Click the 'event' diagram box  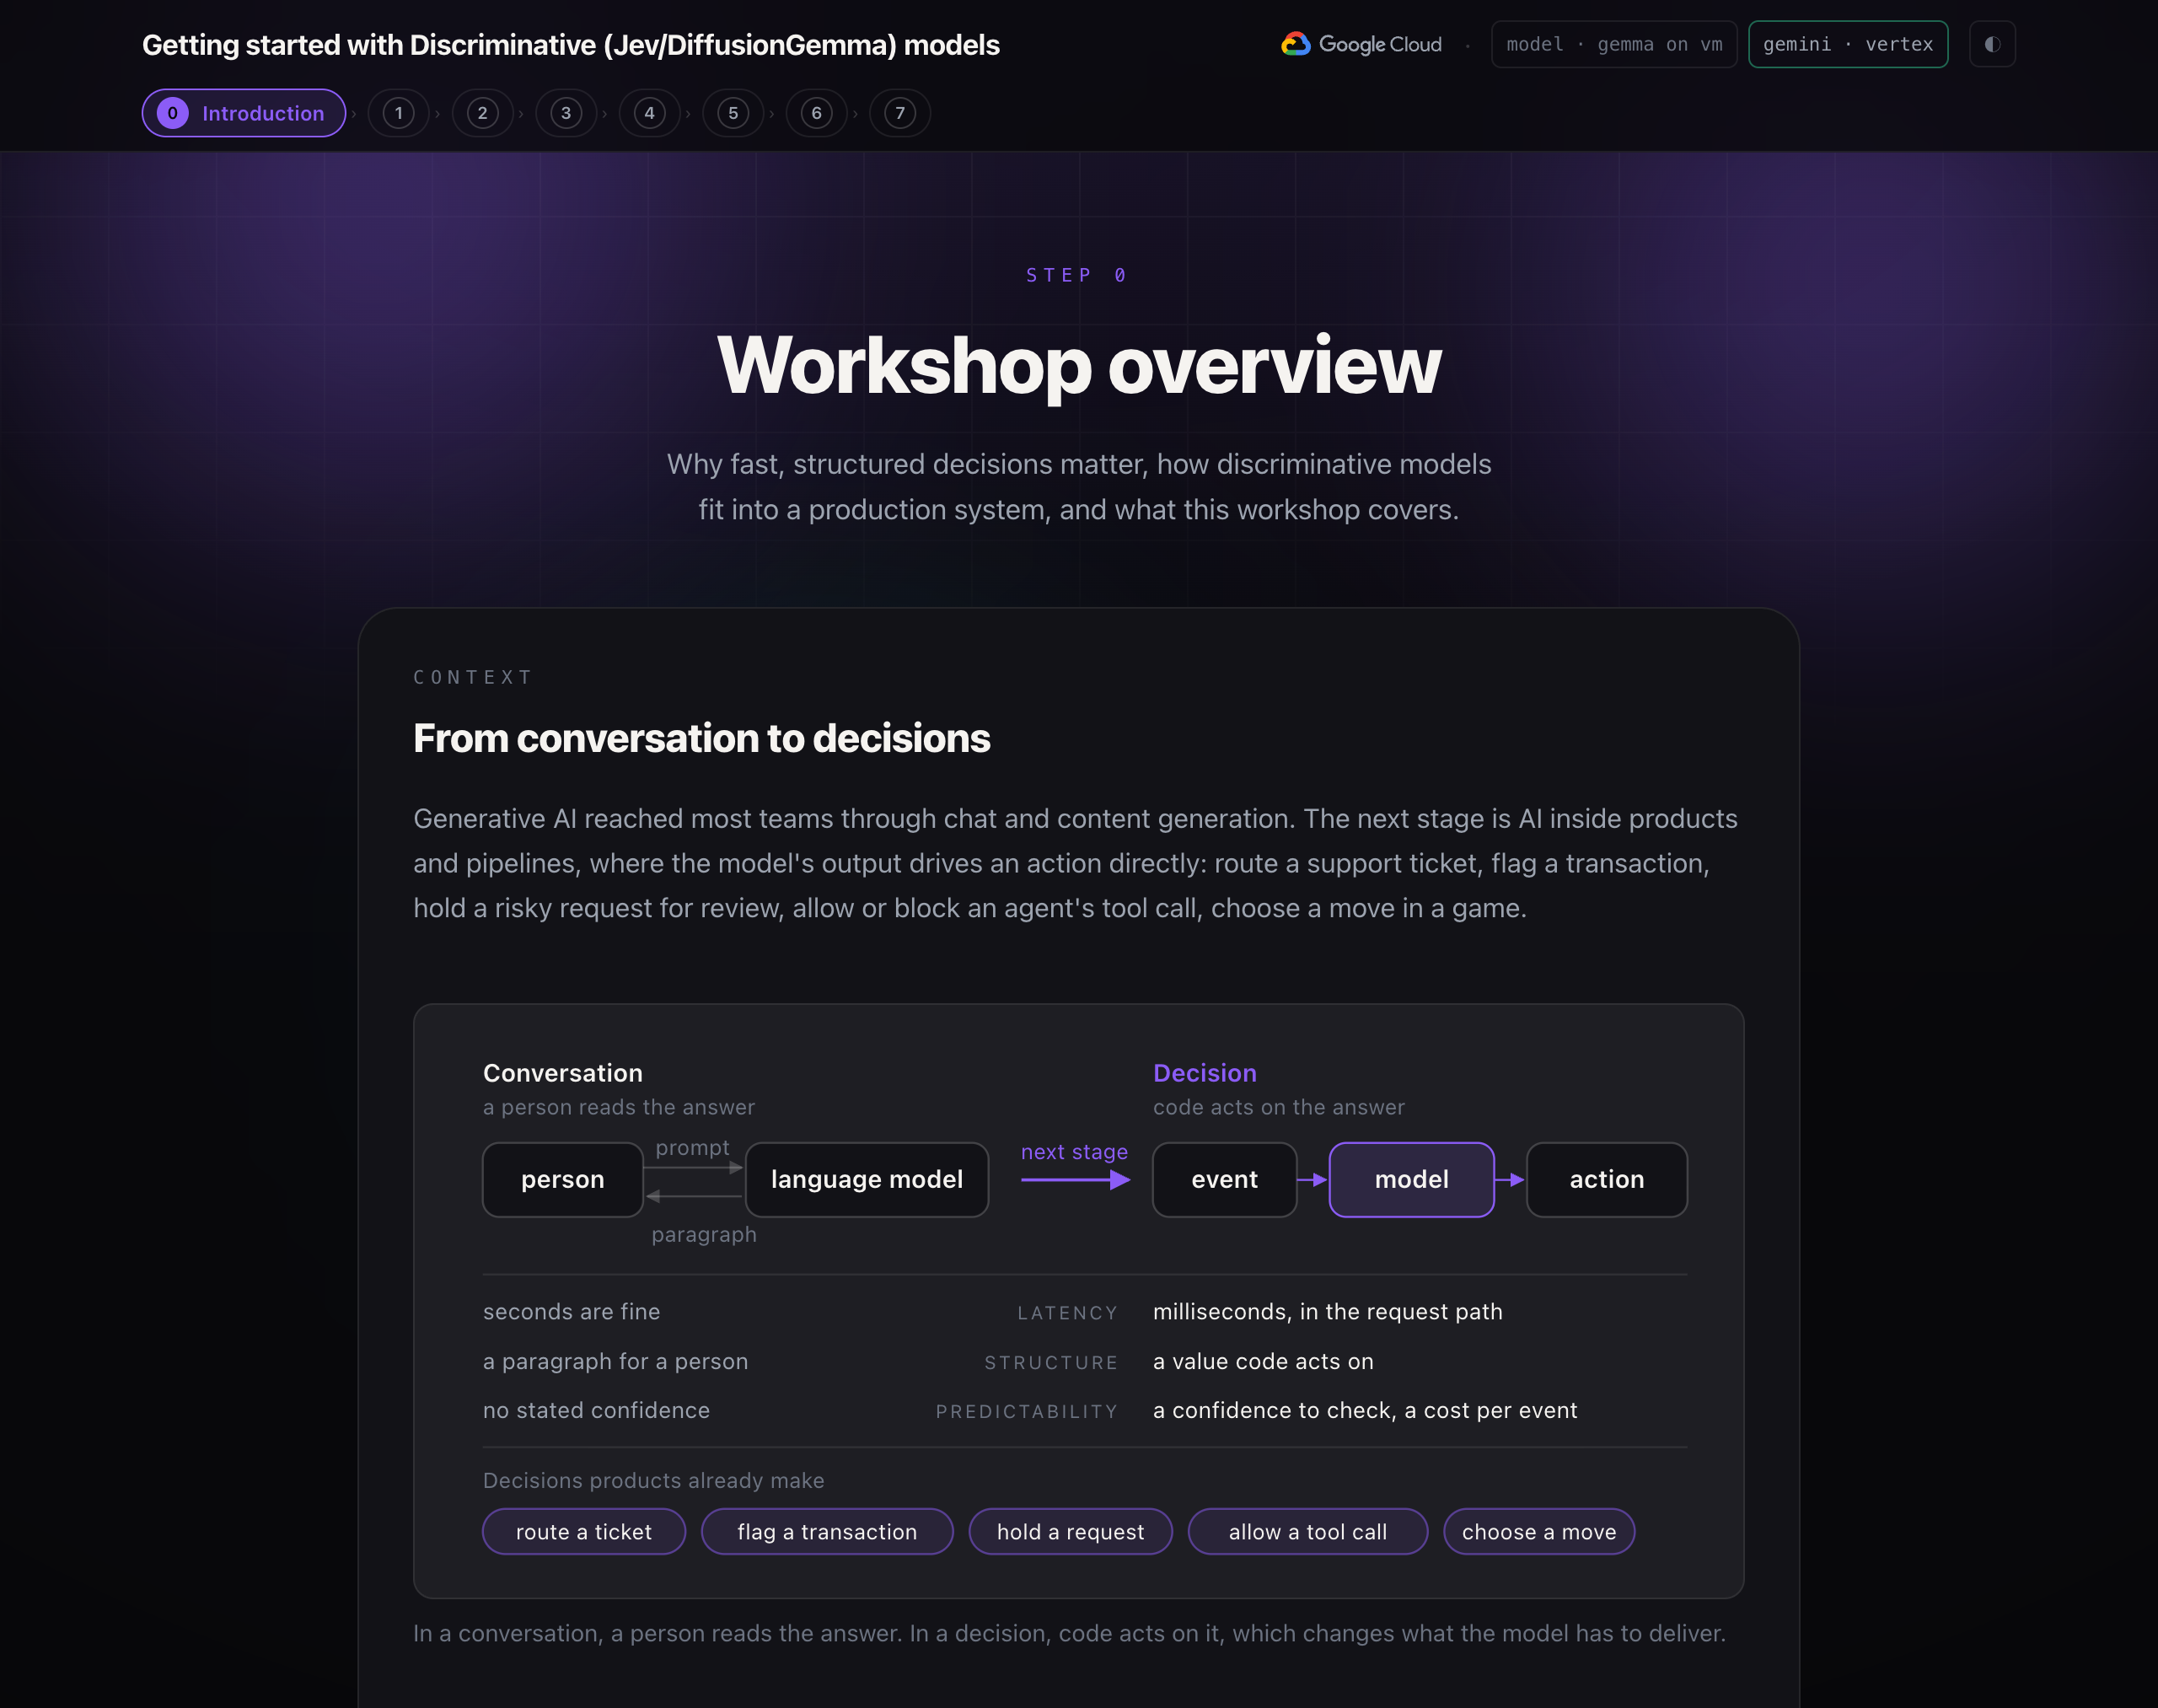[x=1224, y=1180]
